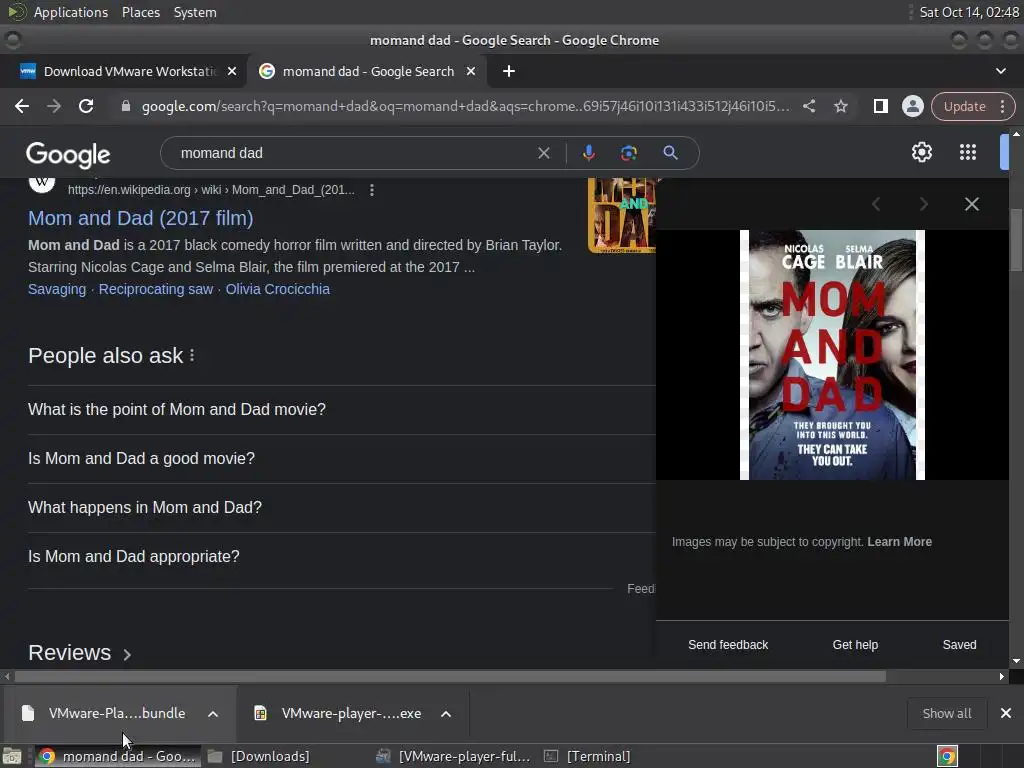
Task: Share this page via share icon
Action: pyautogui.click(x=808, y=106)
